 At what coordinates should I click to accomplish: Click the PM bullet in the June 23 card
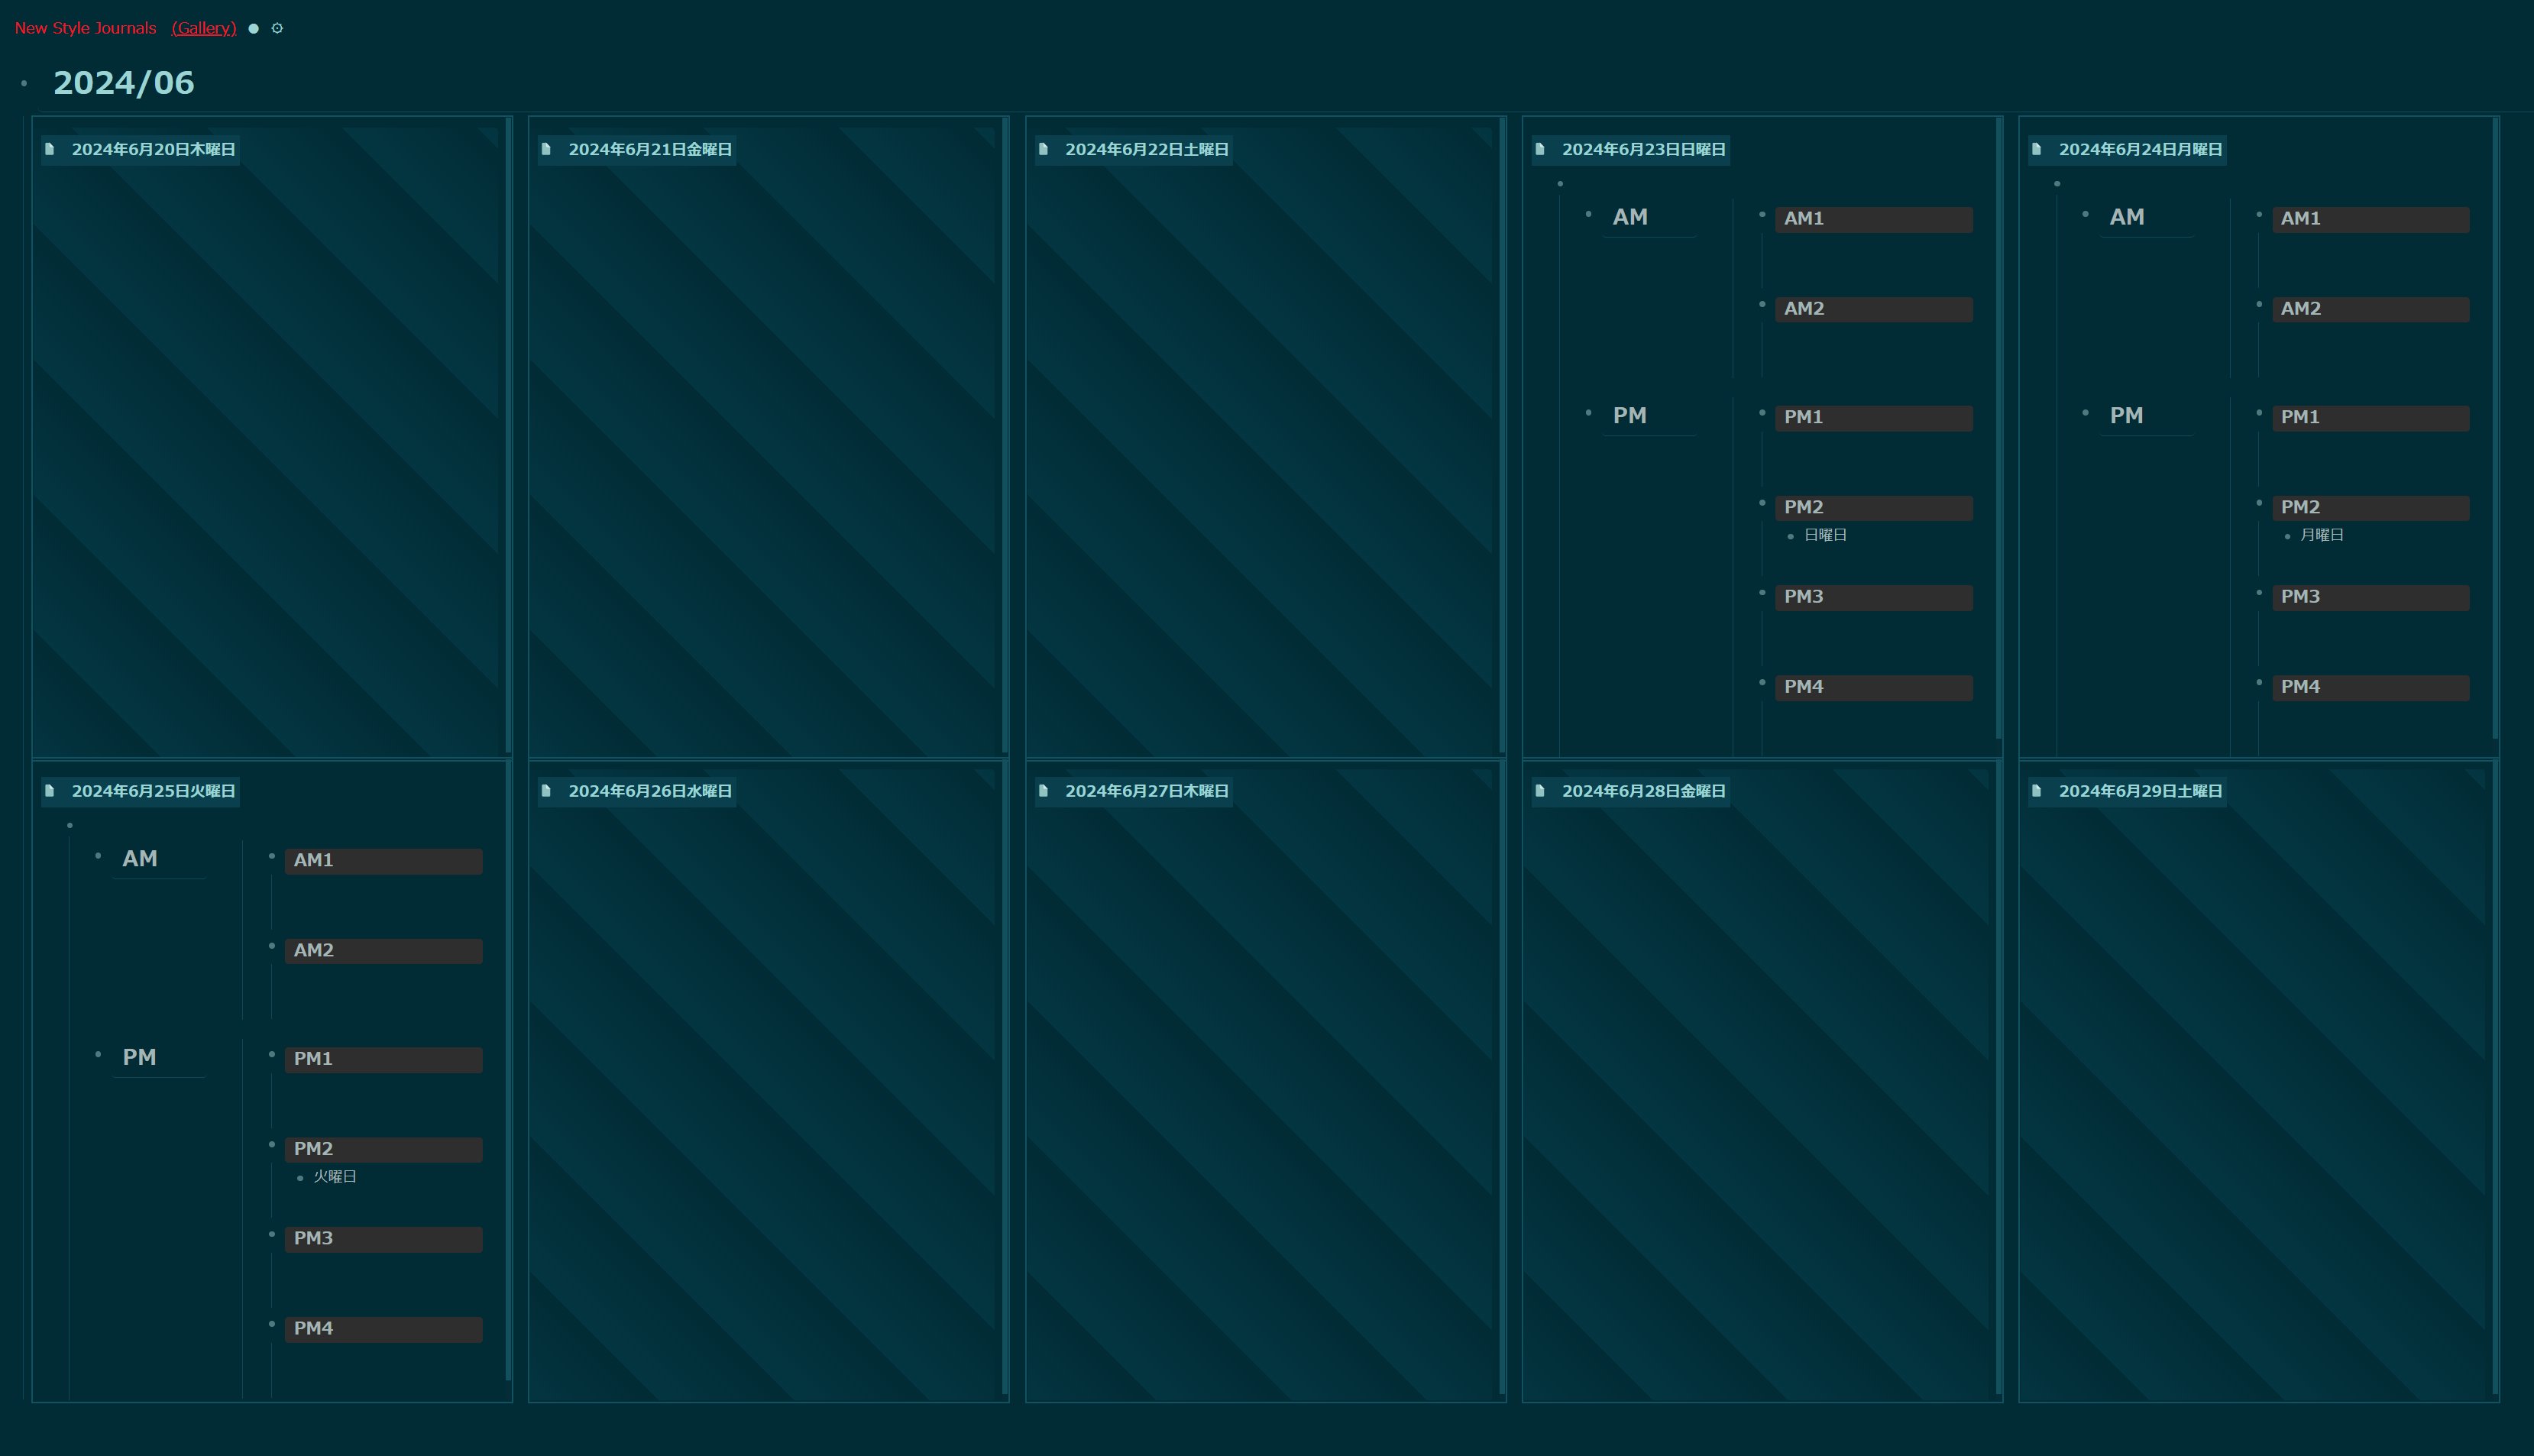coord(1588,413)
